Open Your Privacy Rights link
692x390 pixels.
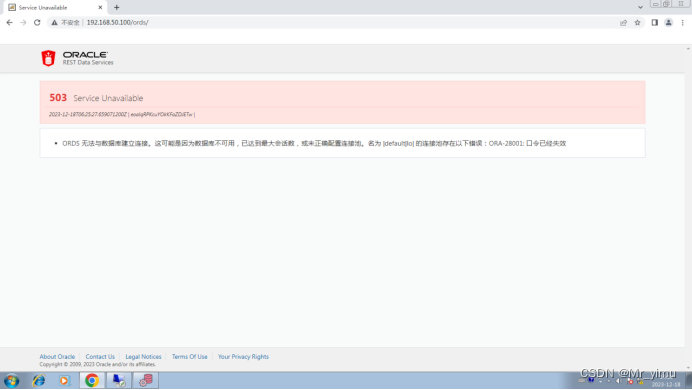(x=243, y=356)
